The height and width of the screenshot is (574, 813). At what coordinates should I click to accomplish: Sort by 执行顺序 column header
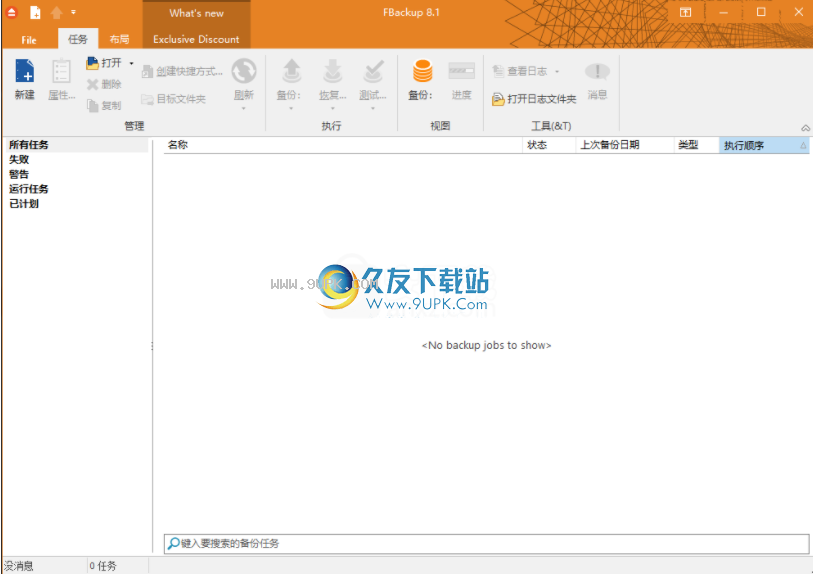[x=764, y=145]
